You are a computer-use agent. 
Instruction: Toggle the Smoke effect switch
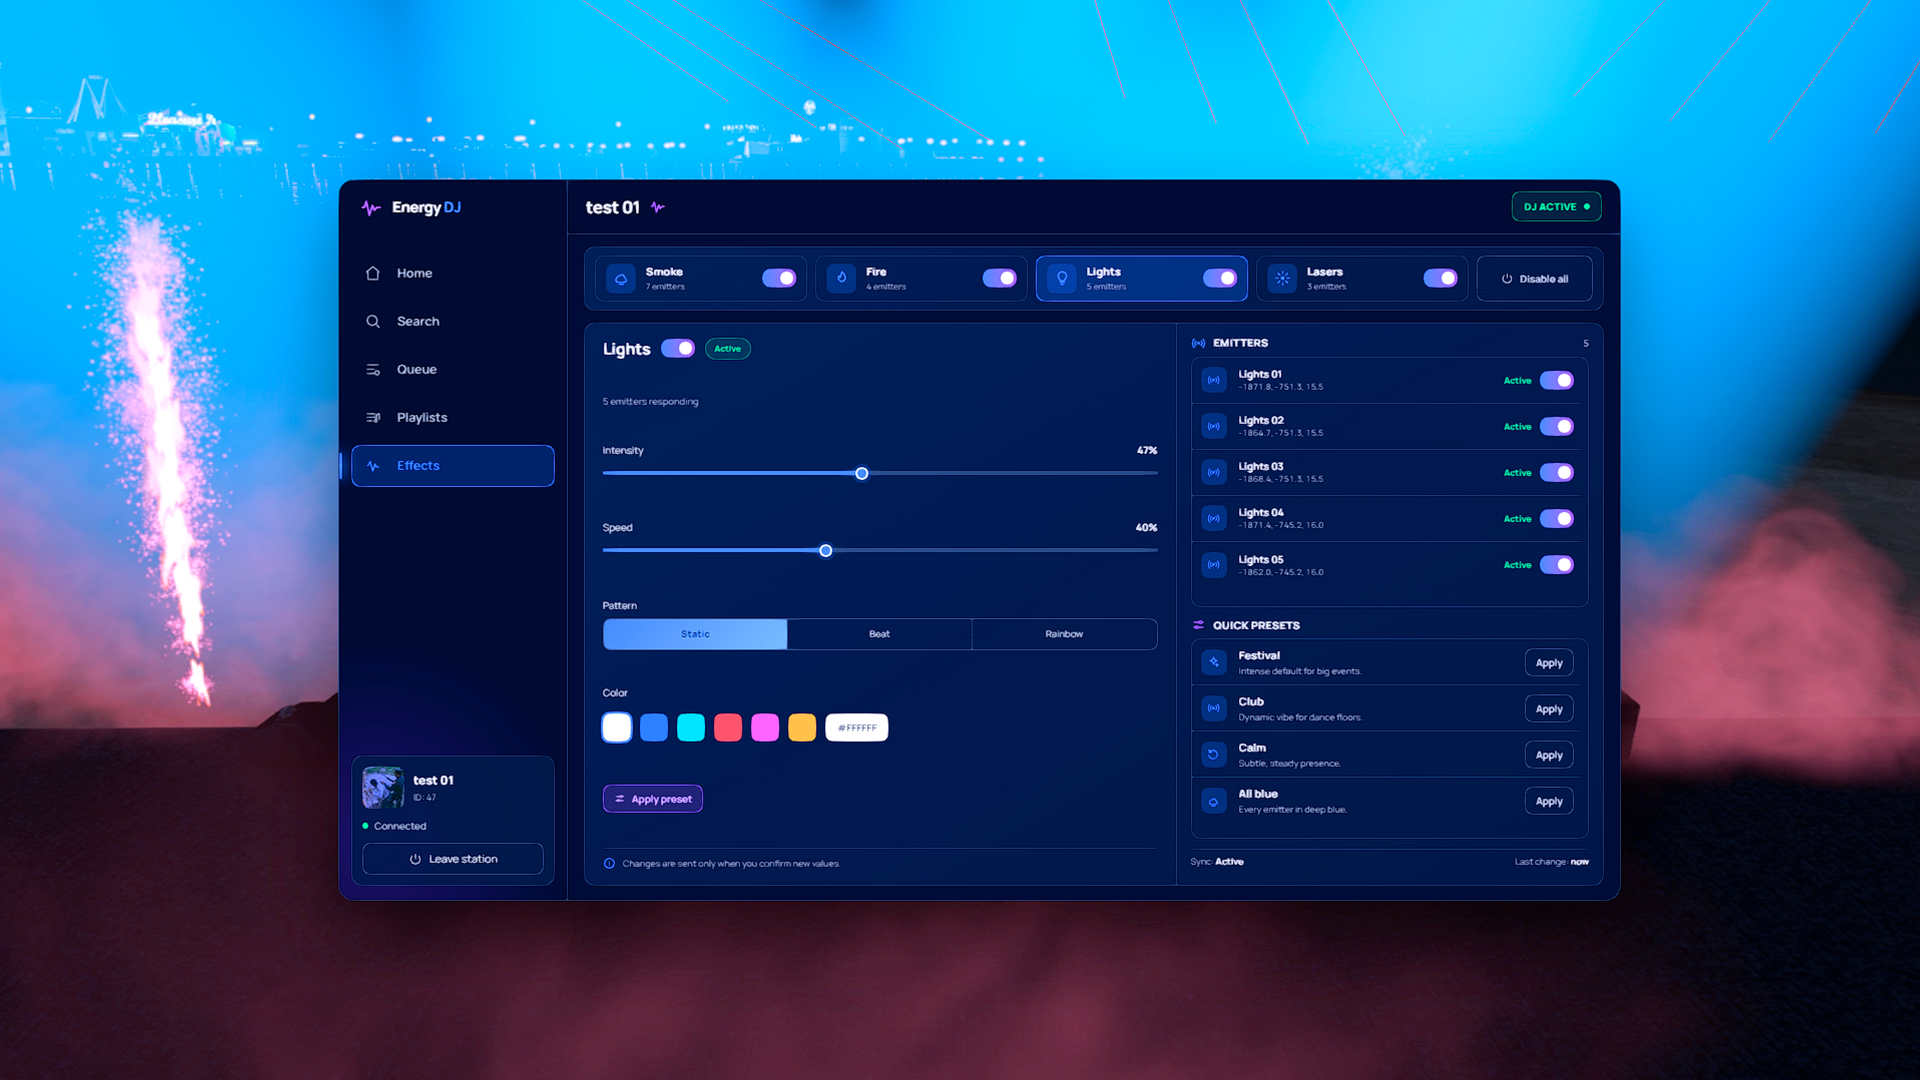[779, 278]
